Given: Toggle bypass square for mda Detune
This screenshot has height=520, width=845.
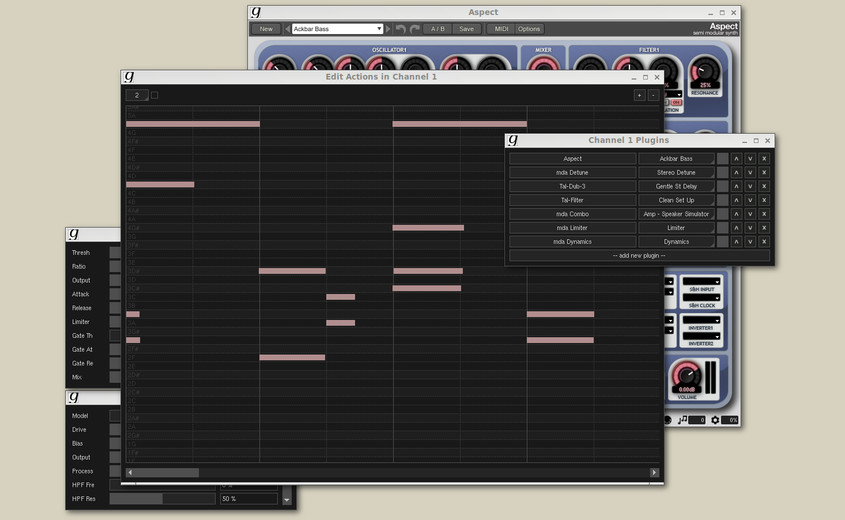Looking at the screenshot, I should tap(723, 172).
